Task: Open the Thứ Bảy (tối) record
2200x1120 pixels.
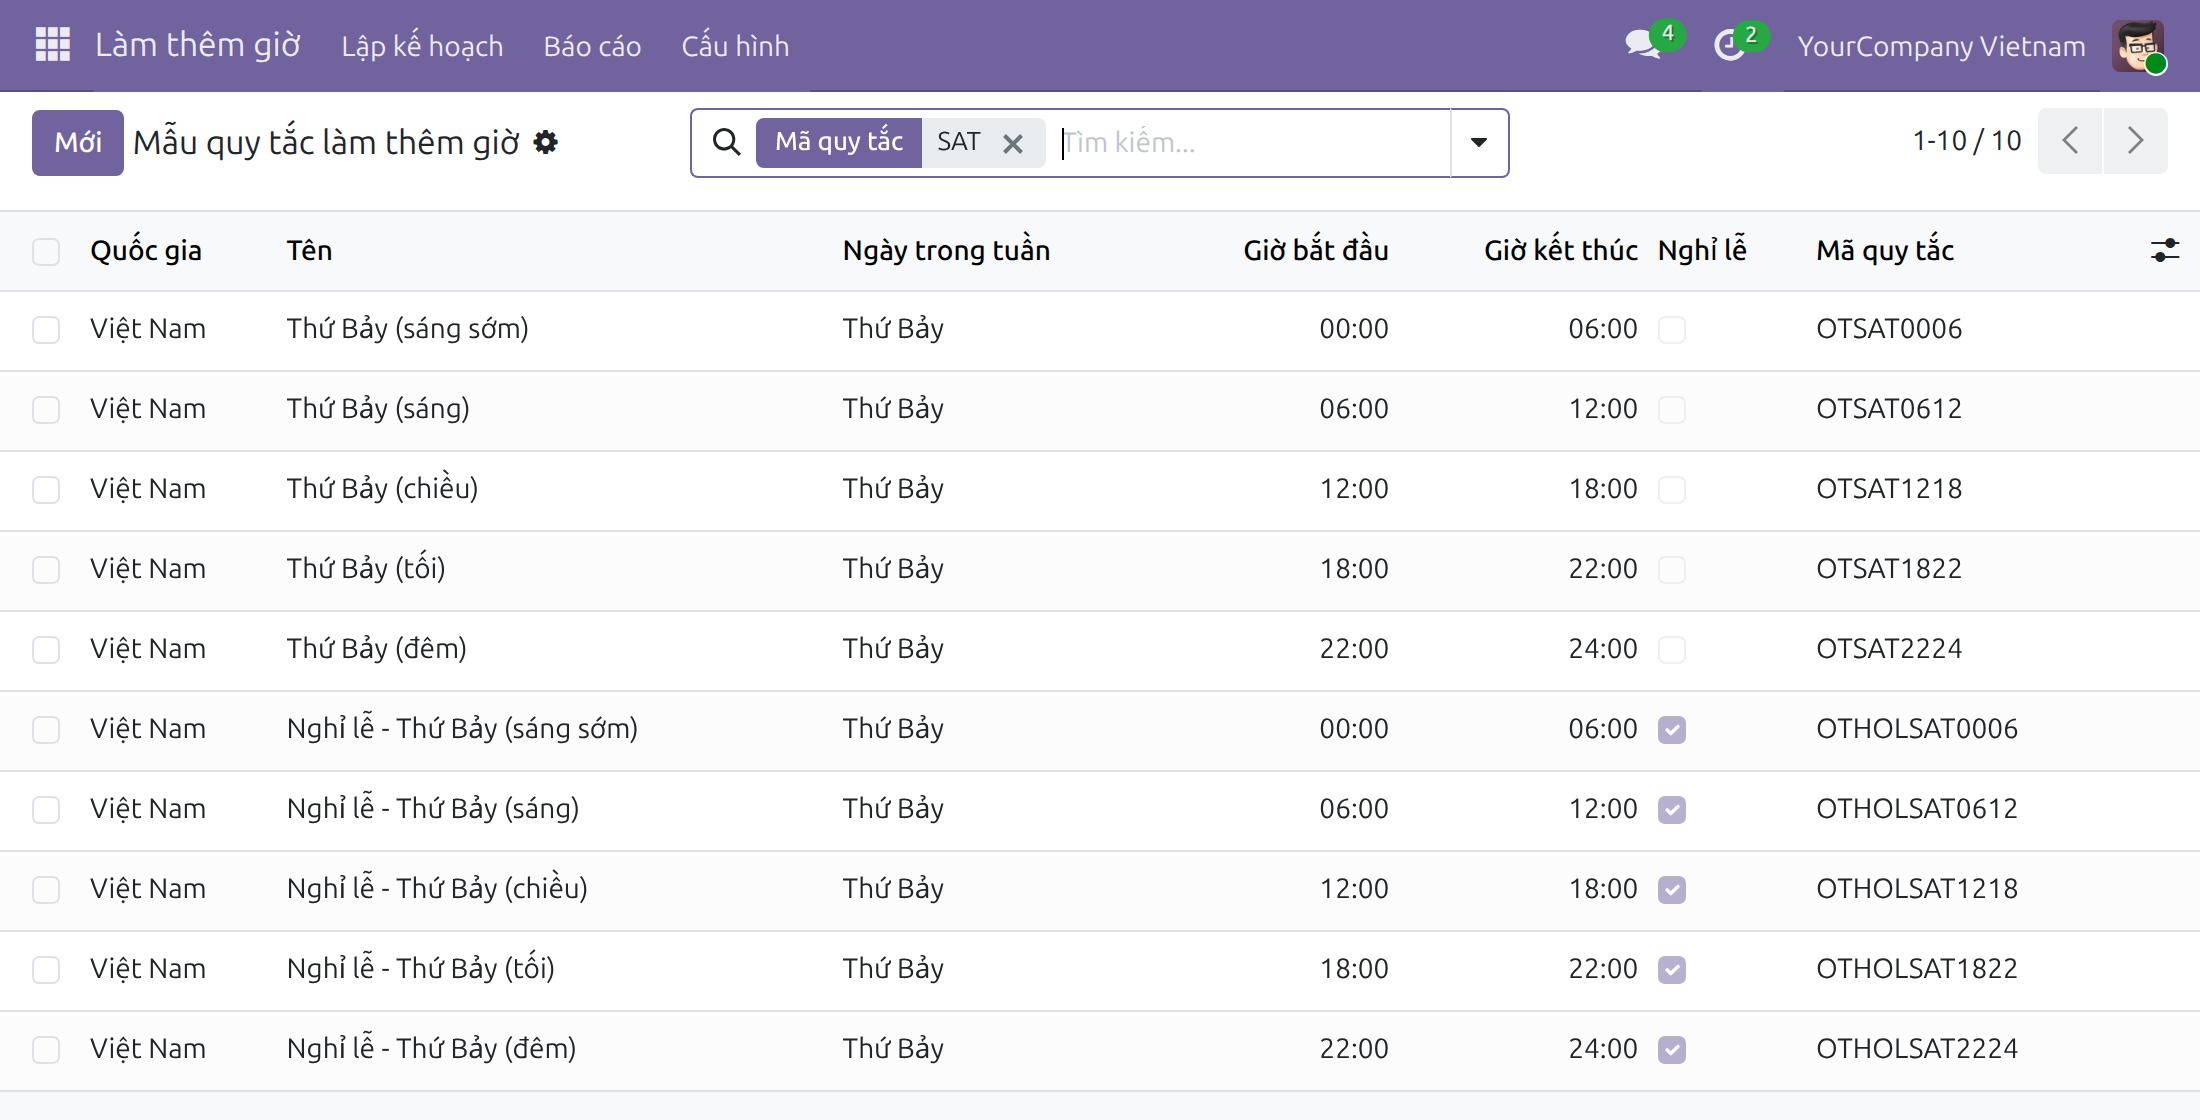Action: 366,569
